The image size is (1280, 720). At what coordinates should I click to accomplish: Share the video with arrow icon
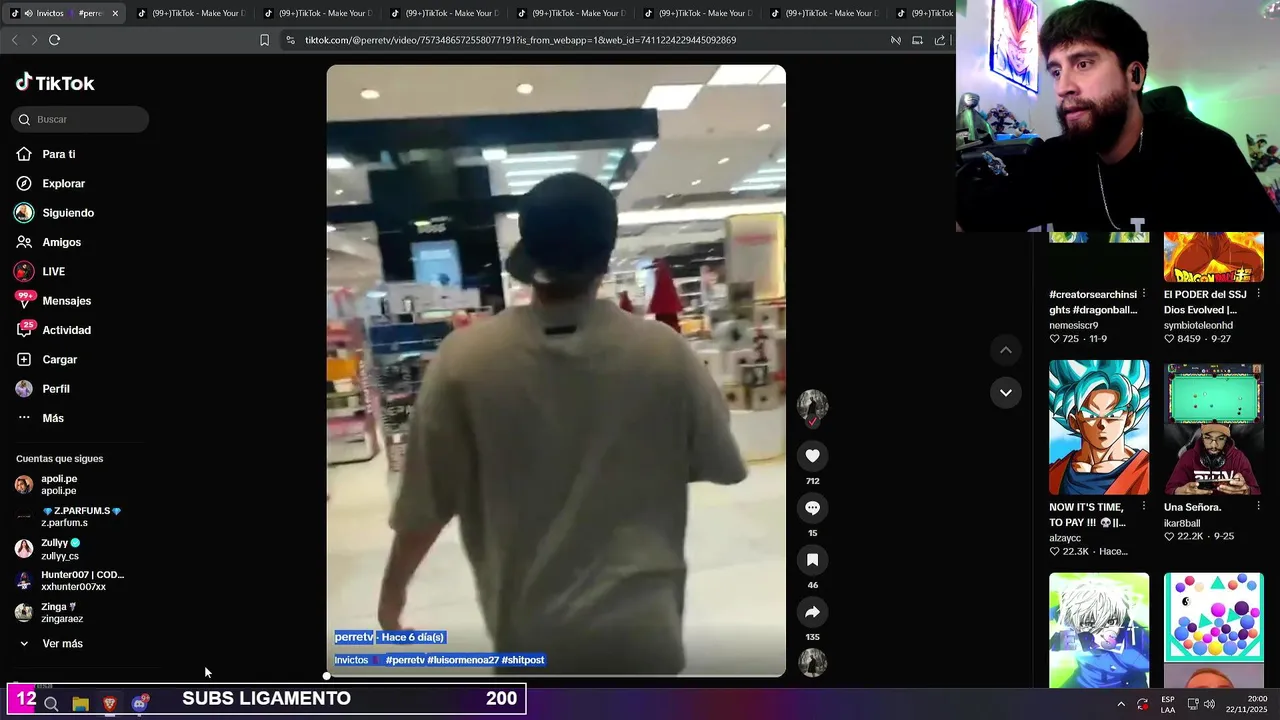click(812, 612)
